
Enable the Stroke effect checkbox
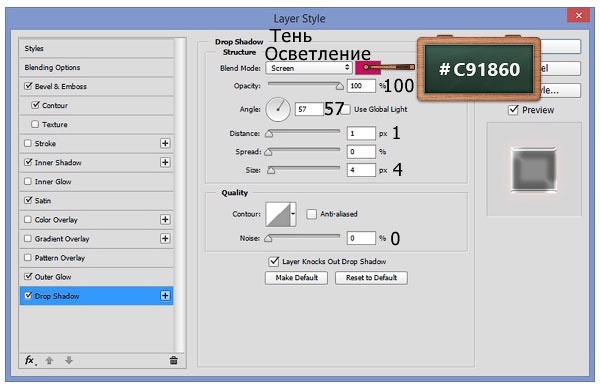tap(28, 143)
